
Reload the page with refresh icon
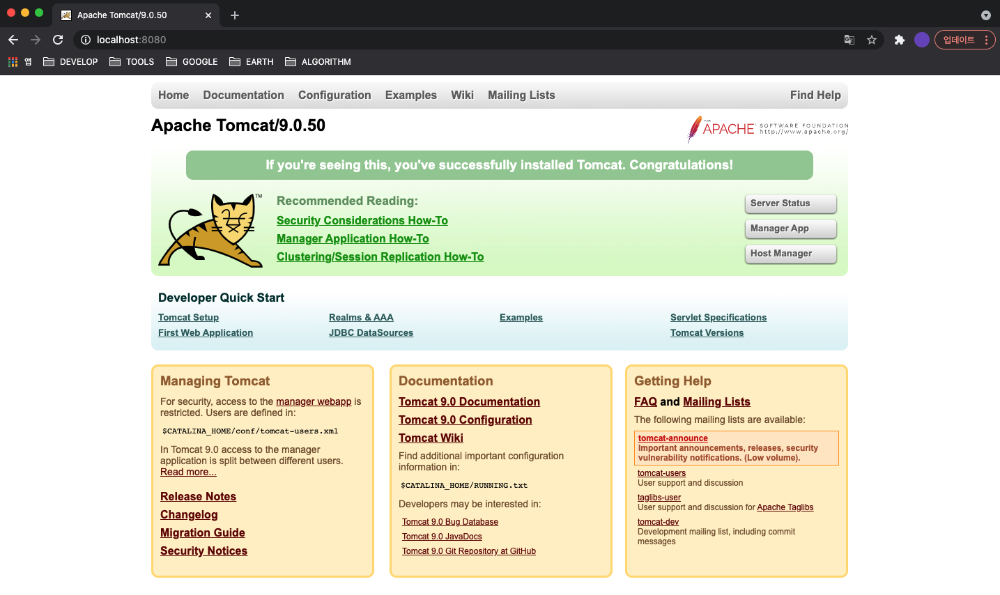click(x=58, y=40)
